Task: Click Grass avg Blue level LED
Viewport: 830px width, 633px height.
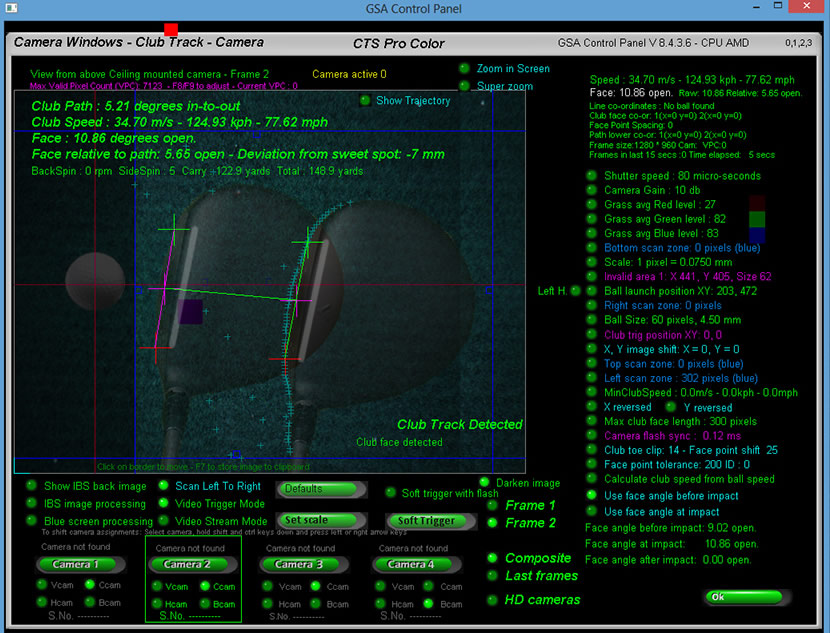Action: click(592, 233)
